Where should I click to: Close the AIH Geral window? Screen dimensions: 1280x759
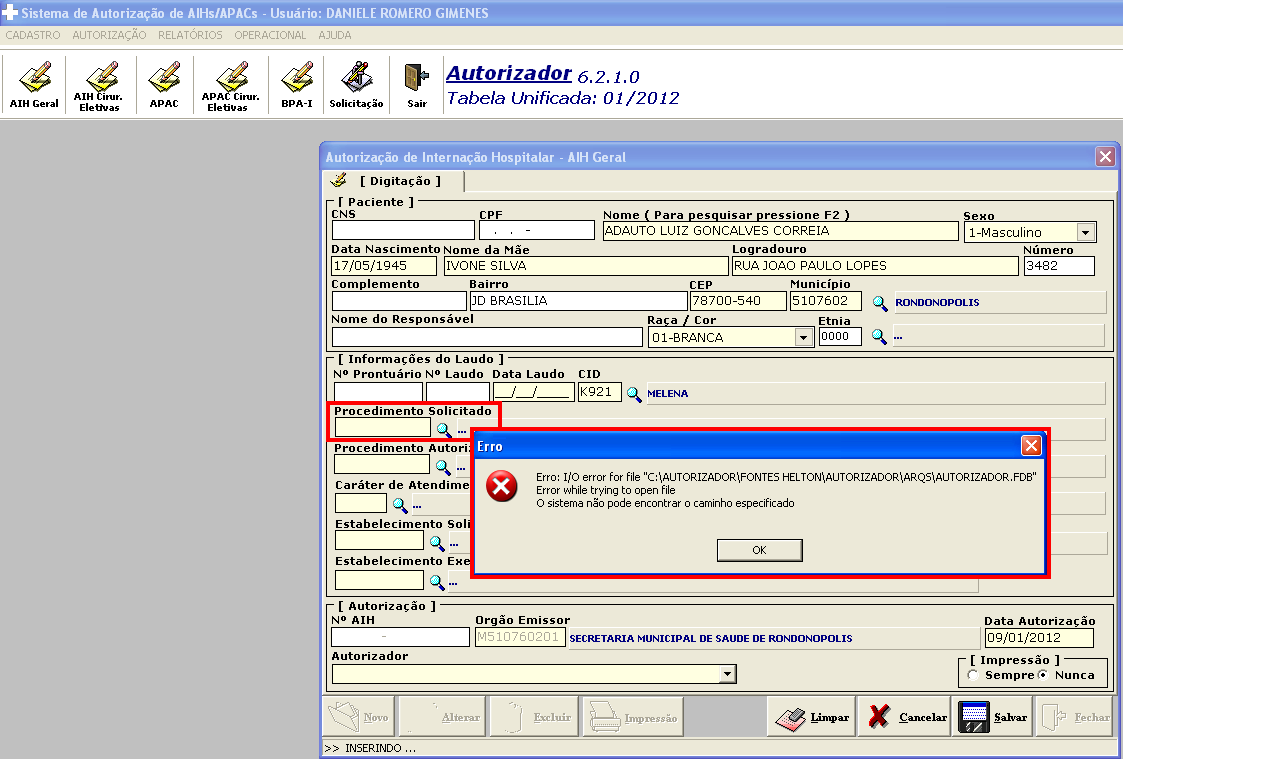(1105, 156)
